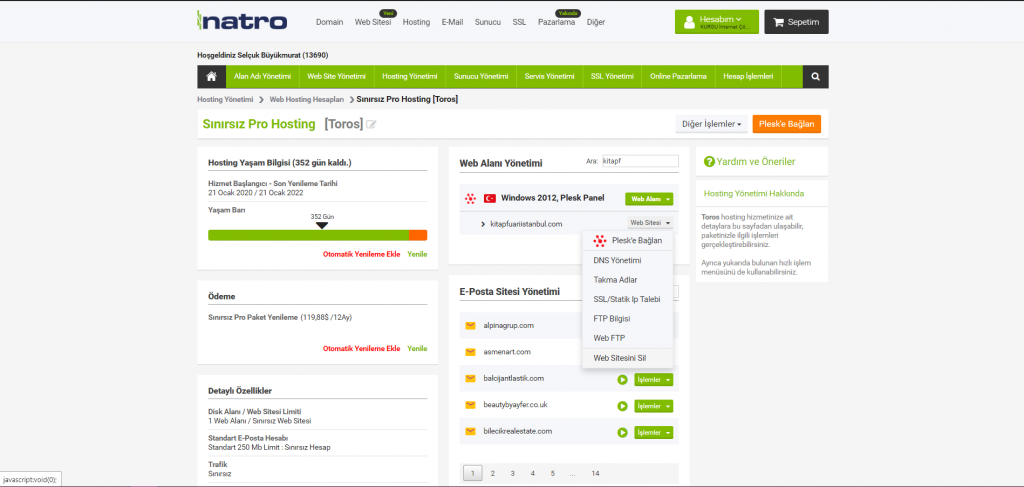1024x487 pixels.
Task: Click Hosting Yönetimi Hakkında help link
Action: click(x=754, y=194)
